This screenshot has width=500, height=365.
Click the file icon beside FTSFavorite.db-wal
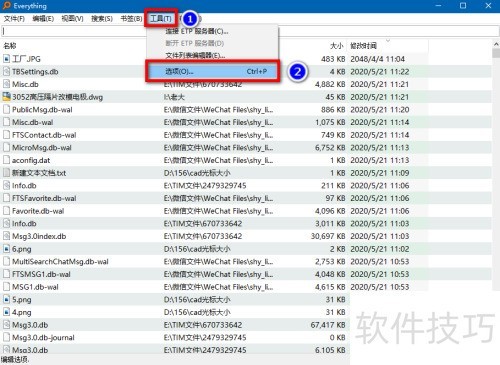(x=6, y=198)
